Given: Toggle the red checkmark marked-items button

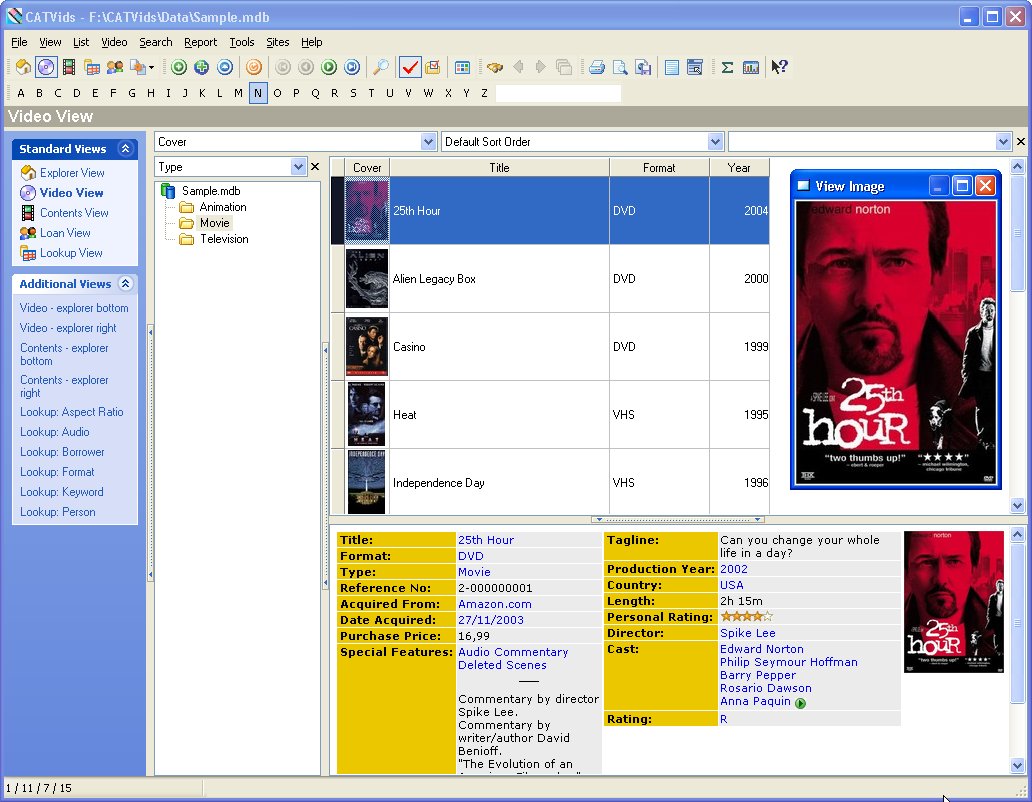Looking at the screenshot, I should click(x=410, y=67).
